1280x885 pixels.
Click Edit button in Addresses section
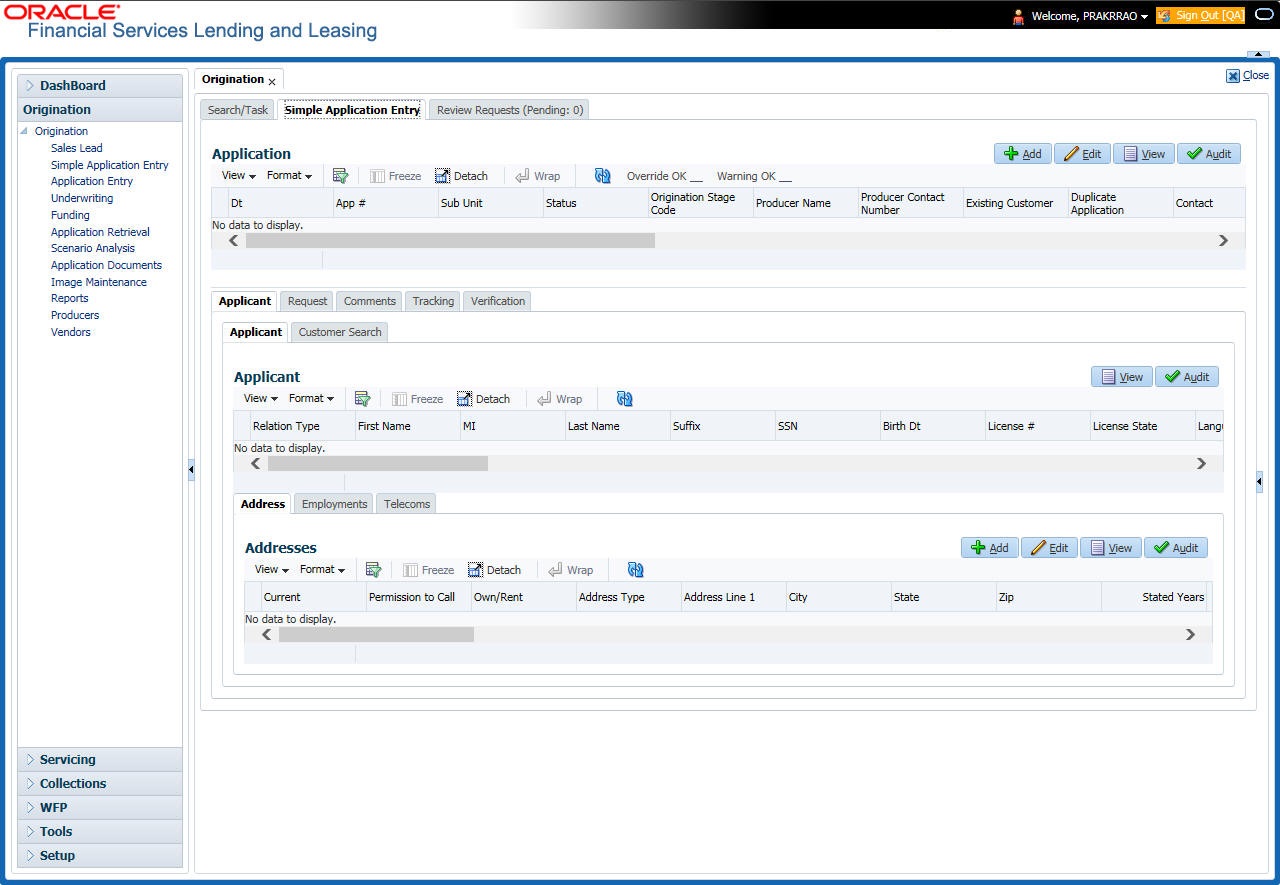point(1049,548)
